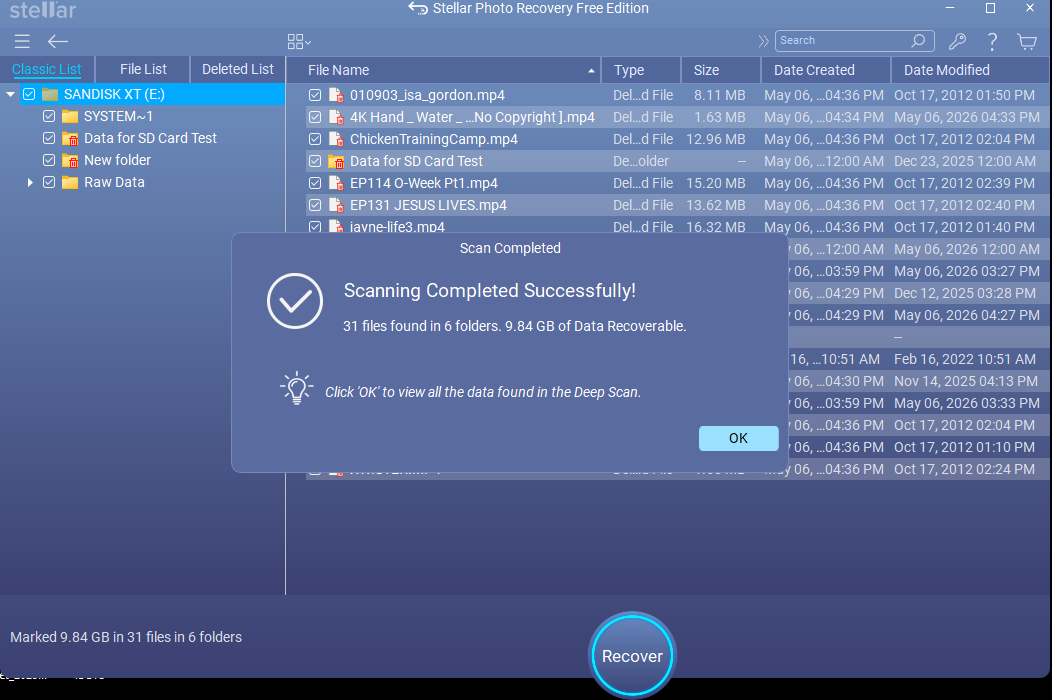1052x700 pixels.
Task: Click the 12.96 MB size cell
Action: coord(715,140)
